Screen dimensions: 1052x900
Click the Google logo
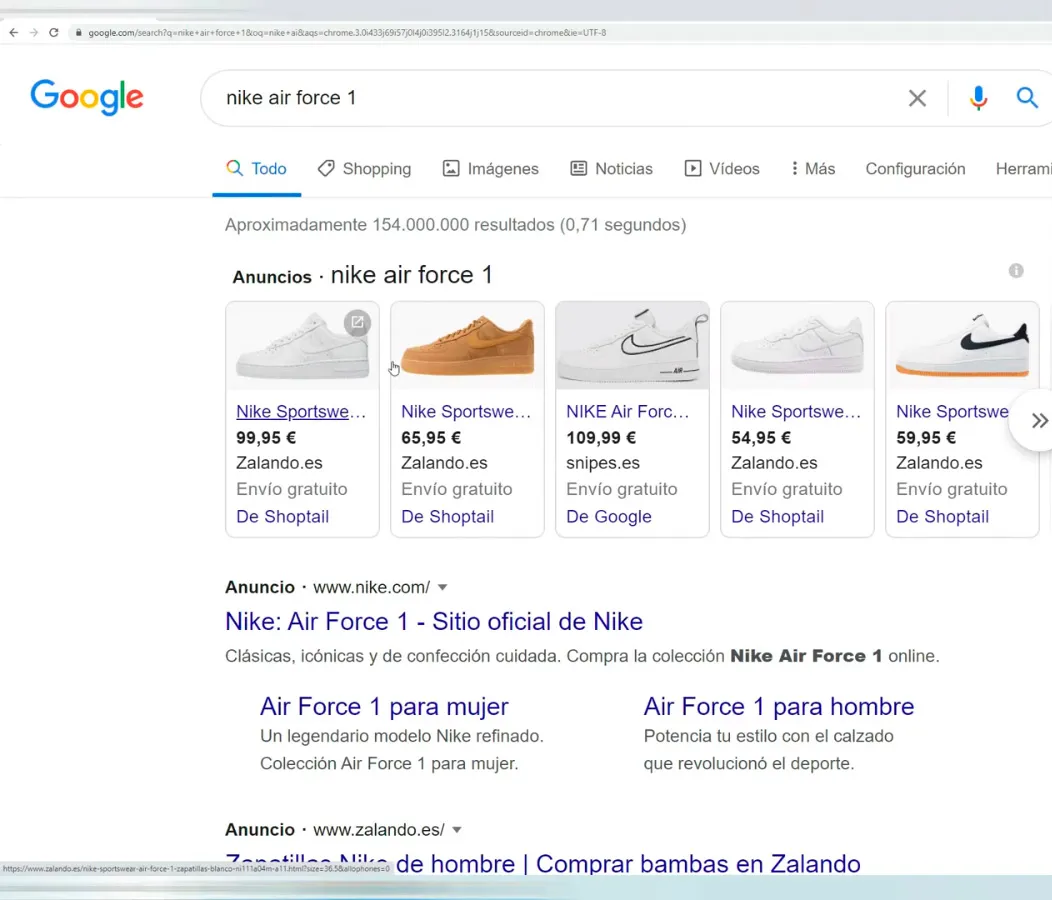[87, 97]
